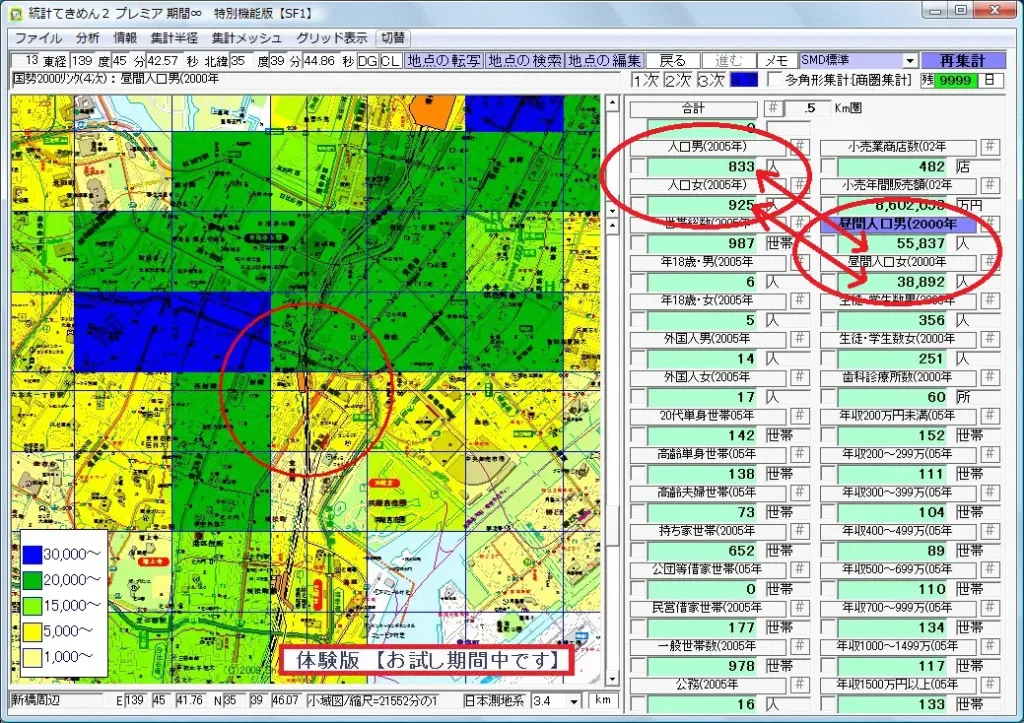Enable the 多角形集計 checkbox

pos(774,80)
